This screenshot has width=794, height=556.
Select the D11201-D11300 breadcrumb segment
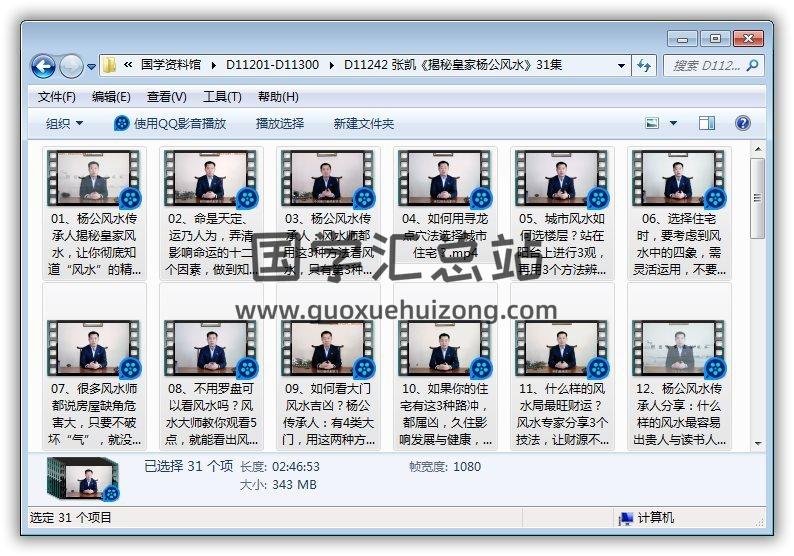(x=272, y=65)
